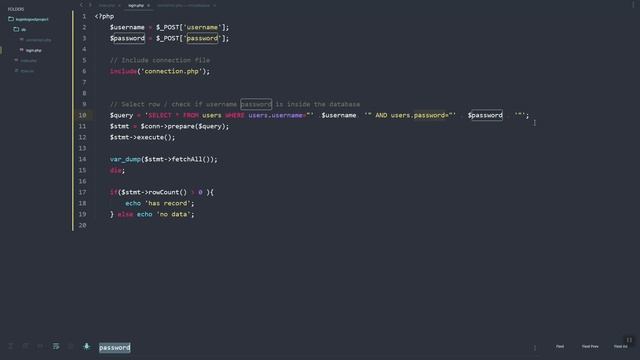Click the Find button
640x360 pixels.
pos(560,347)
